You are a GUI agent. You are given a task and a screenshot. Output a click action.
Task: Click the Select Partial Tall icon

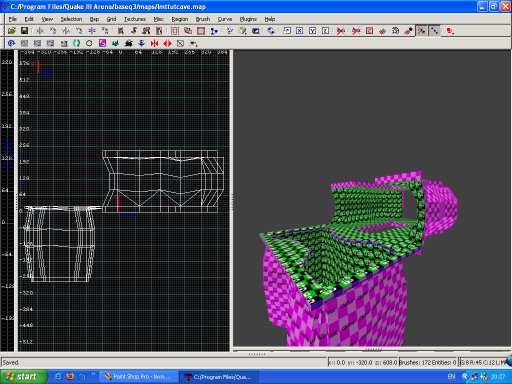tap(146, 31)
